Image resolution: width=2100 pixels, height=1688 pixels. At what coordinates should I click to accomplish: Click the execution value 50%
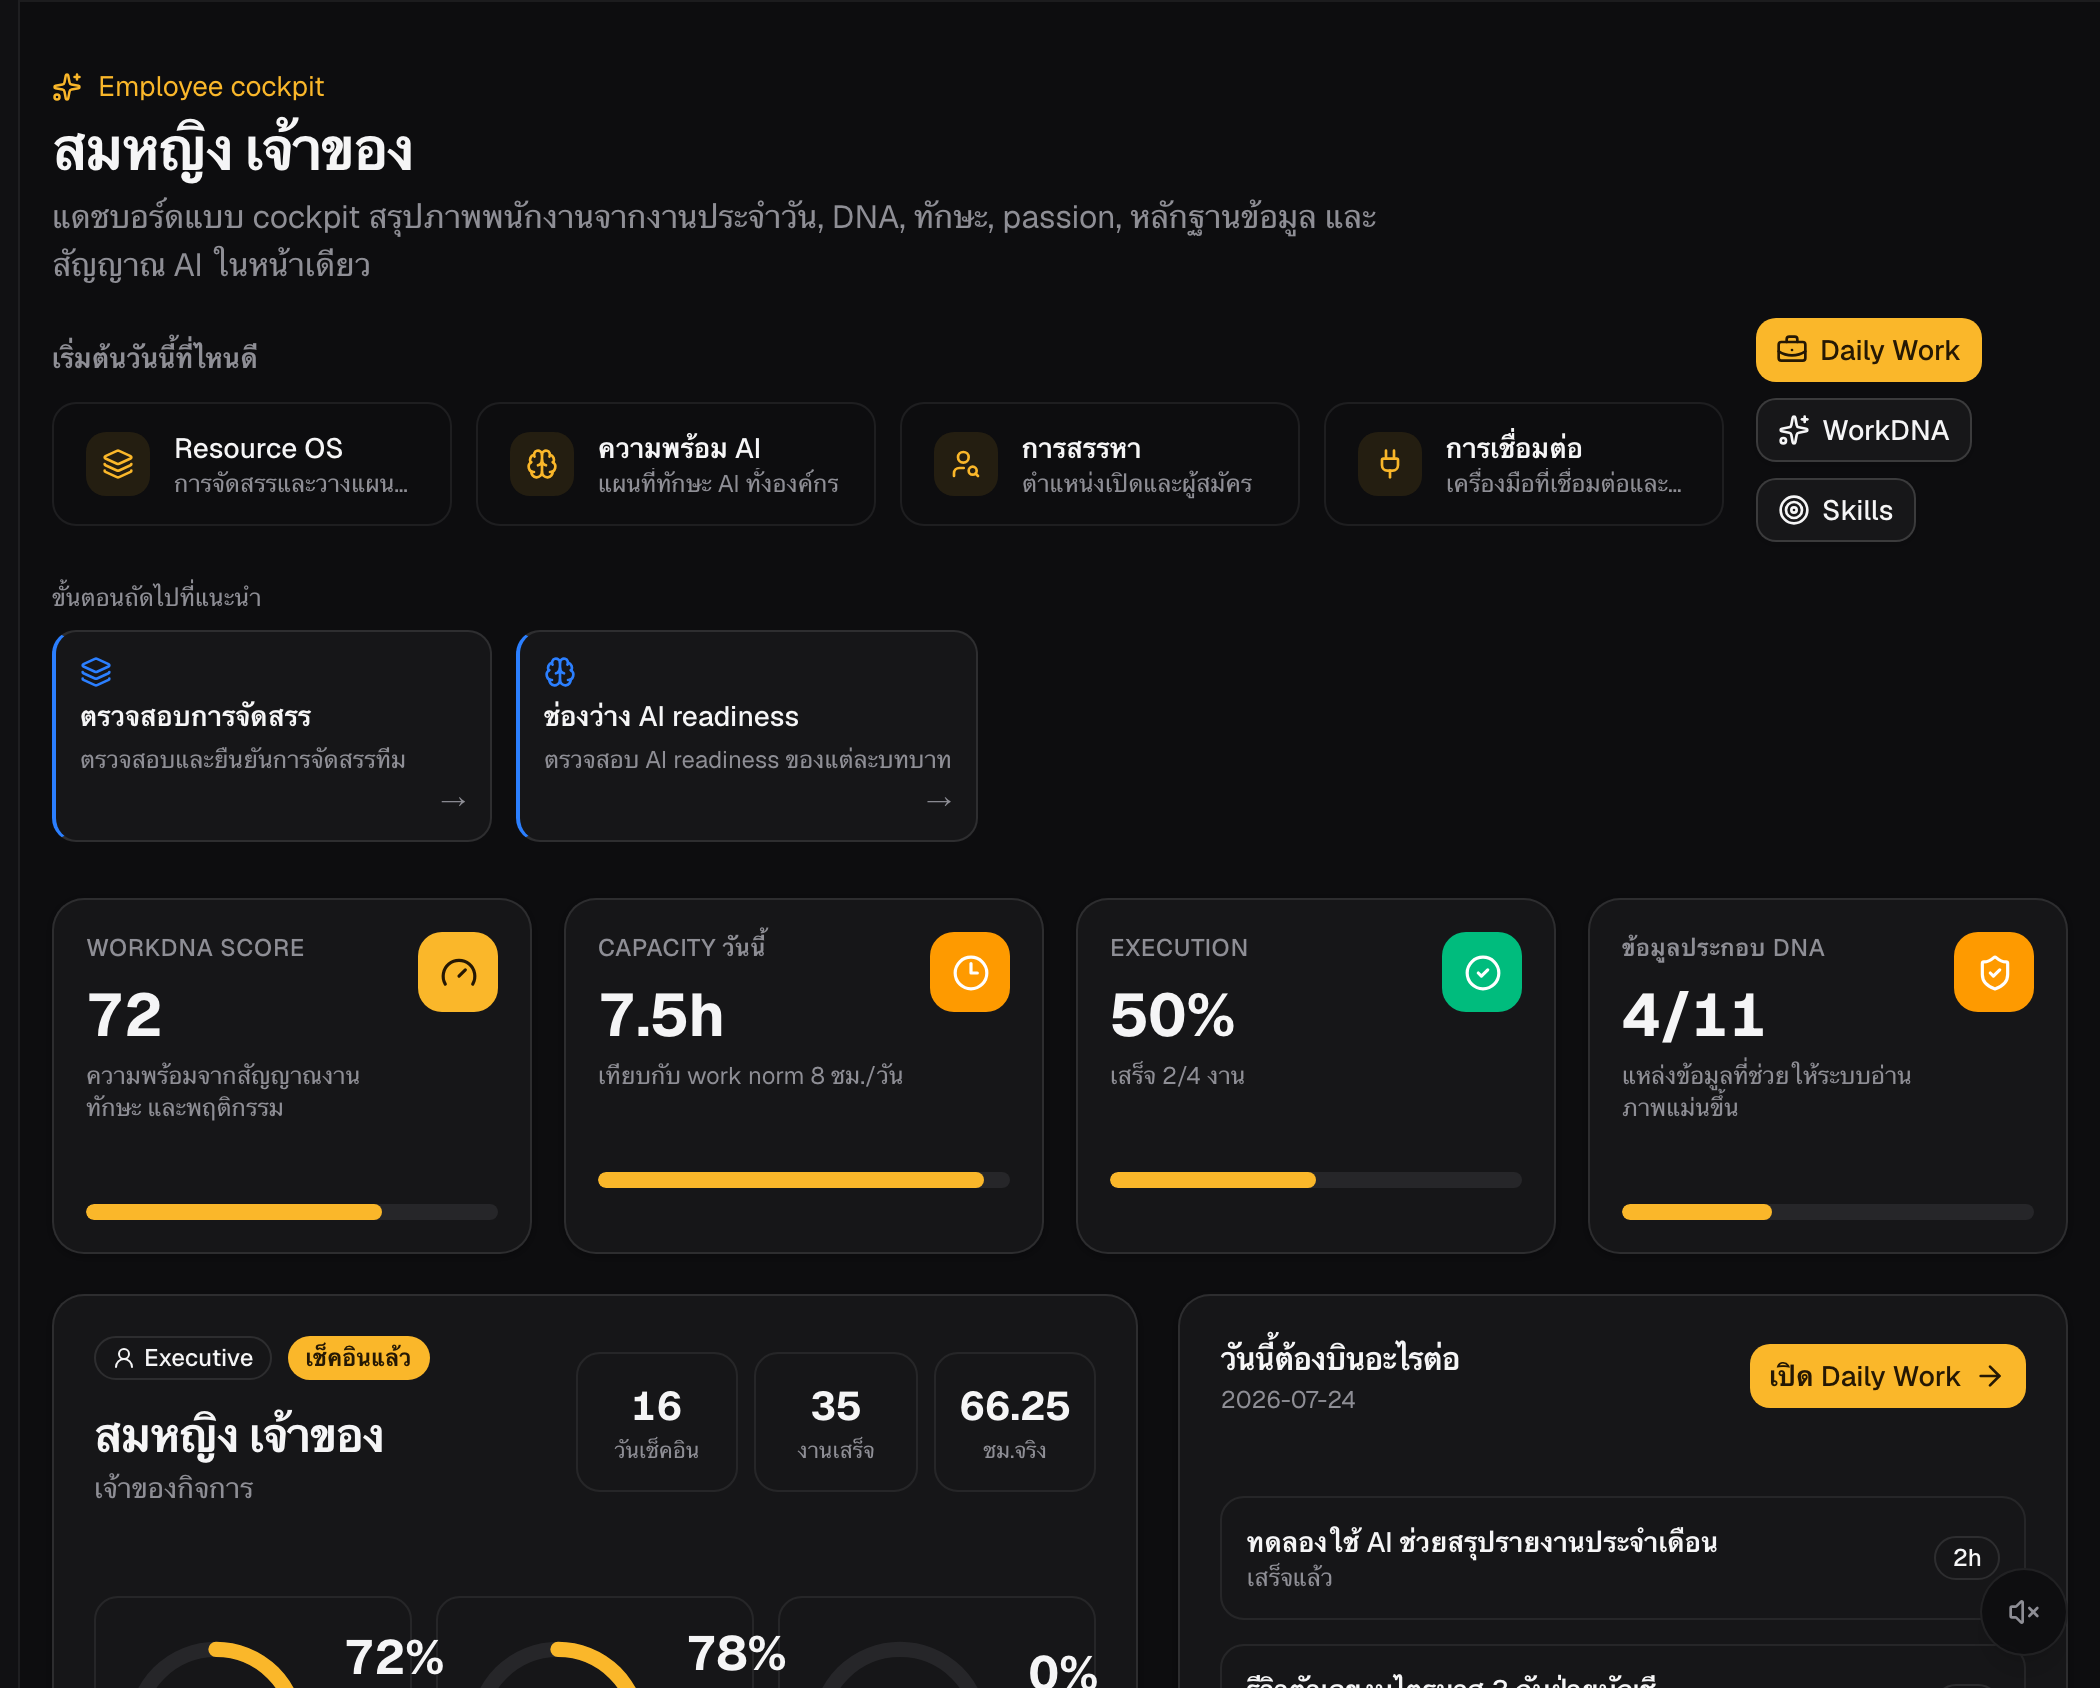coord(1173,1016)
